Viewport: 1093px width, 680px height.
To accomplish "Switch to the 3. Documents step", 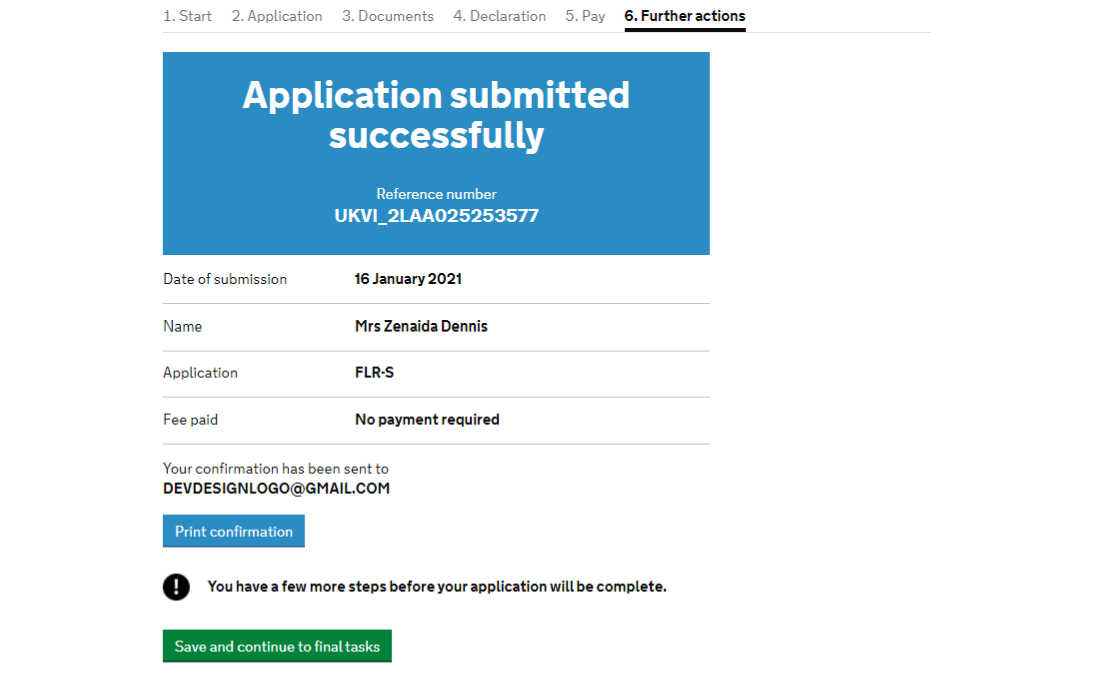I will point(388,16).
